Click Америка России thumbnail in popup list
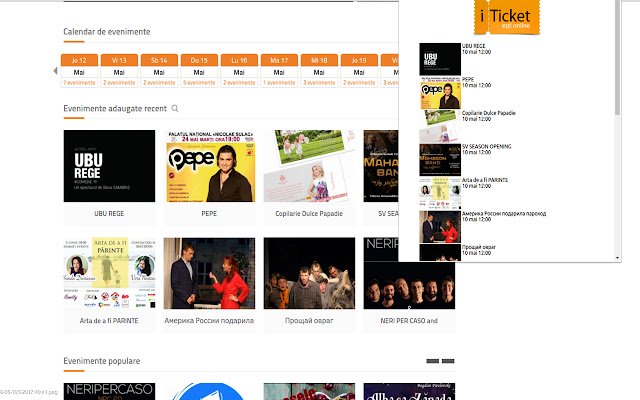Image resolution: width=640 pixels, height=400 pixels. click(440, 227)
